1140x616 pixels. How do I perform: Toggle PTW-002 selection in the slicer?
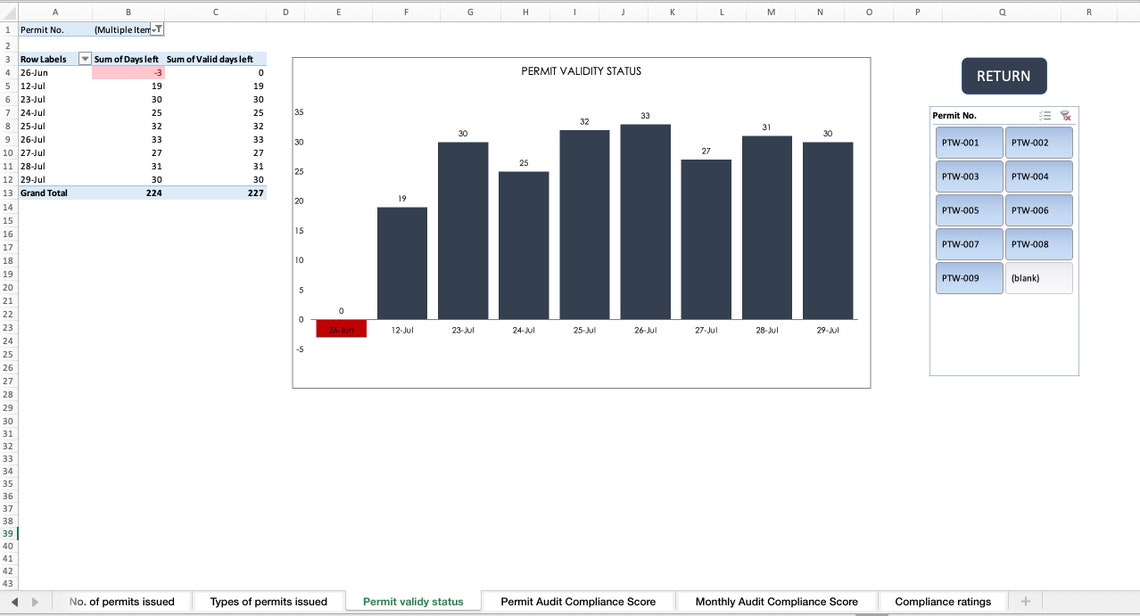(1038, 142)
